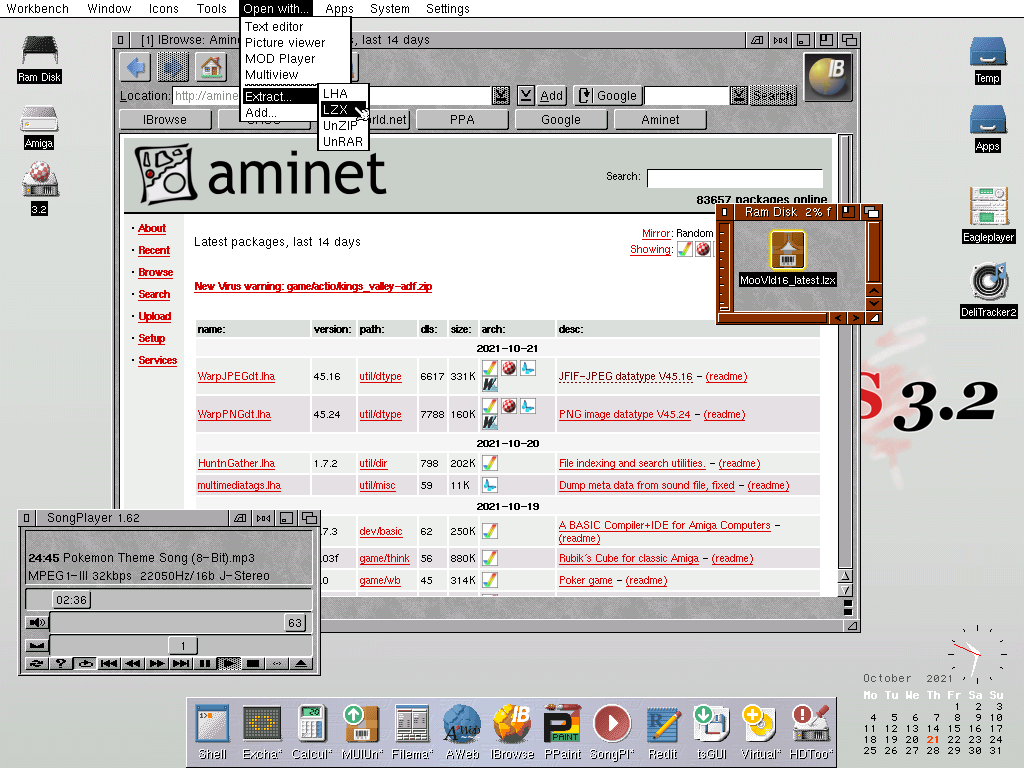
Task: Pause SongPlayer playback
Action: pos(204,664)
